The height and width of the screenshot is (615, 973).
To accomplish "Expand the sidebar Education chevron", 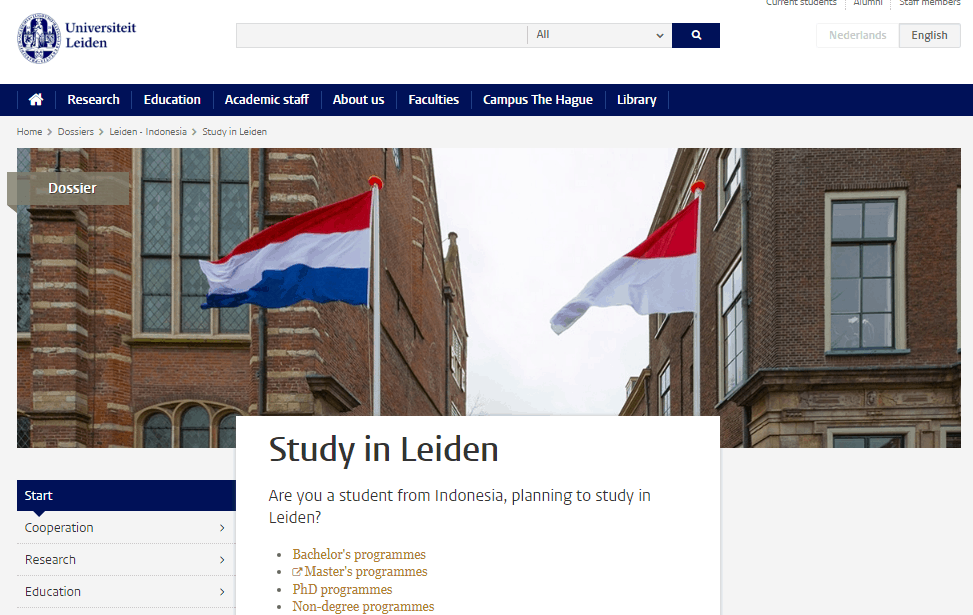I will pyautogui.click(x=222, y=592).
